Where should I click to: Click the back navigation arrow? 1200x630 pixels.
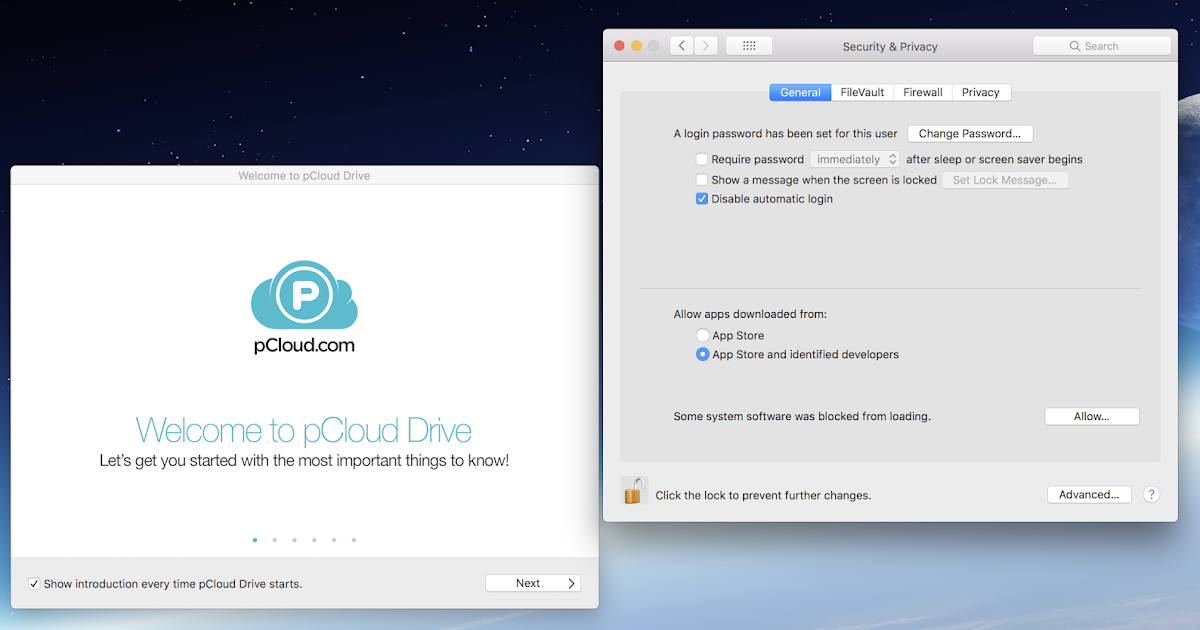pyautogui.click(x=681, y=44)
